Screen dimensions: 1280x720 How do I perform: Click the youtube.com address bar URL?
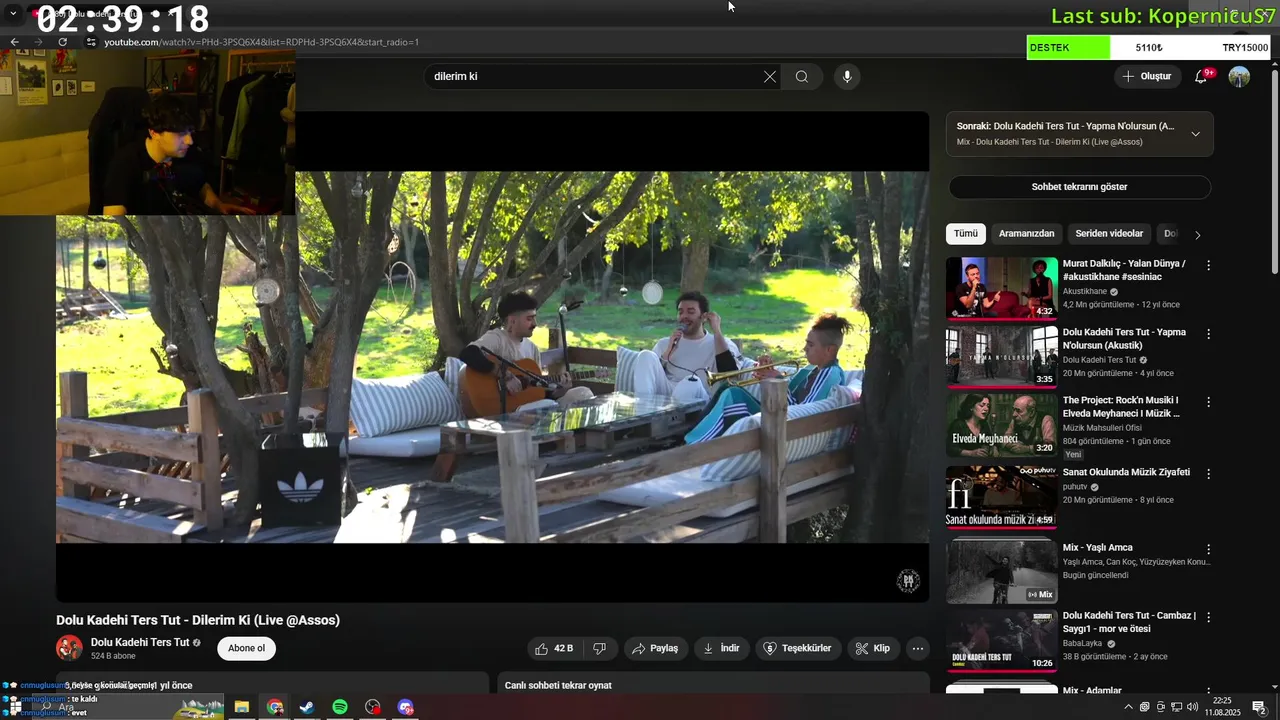point(261,42)
